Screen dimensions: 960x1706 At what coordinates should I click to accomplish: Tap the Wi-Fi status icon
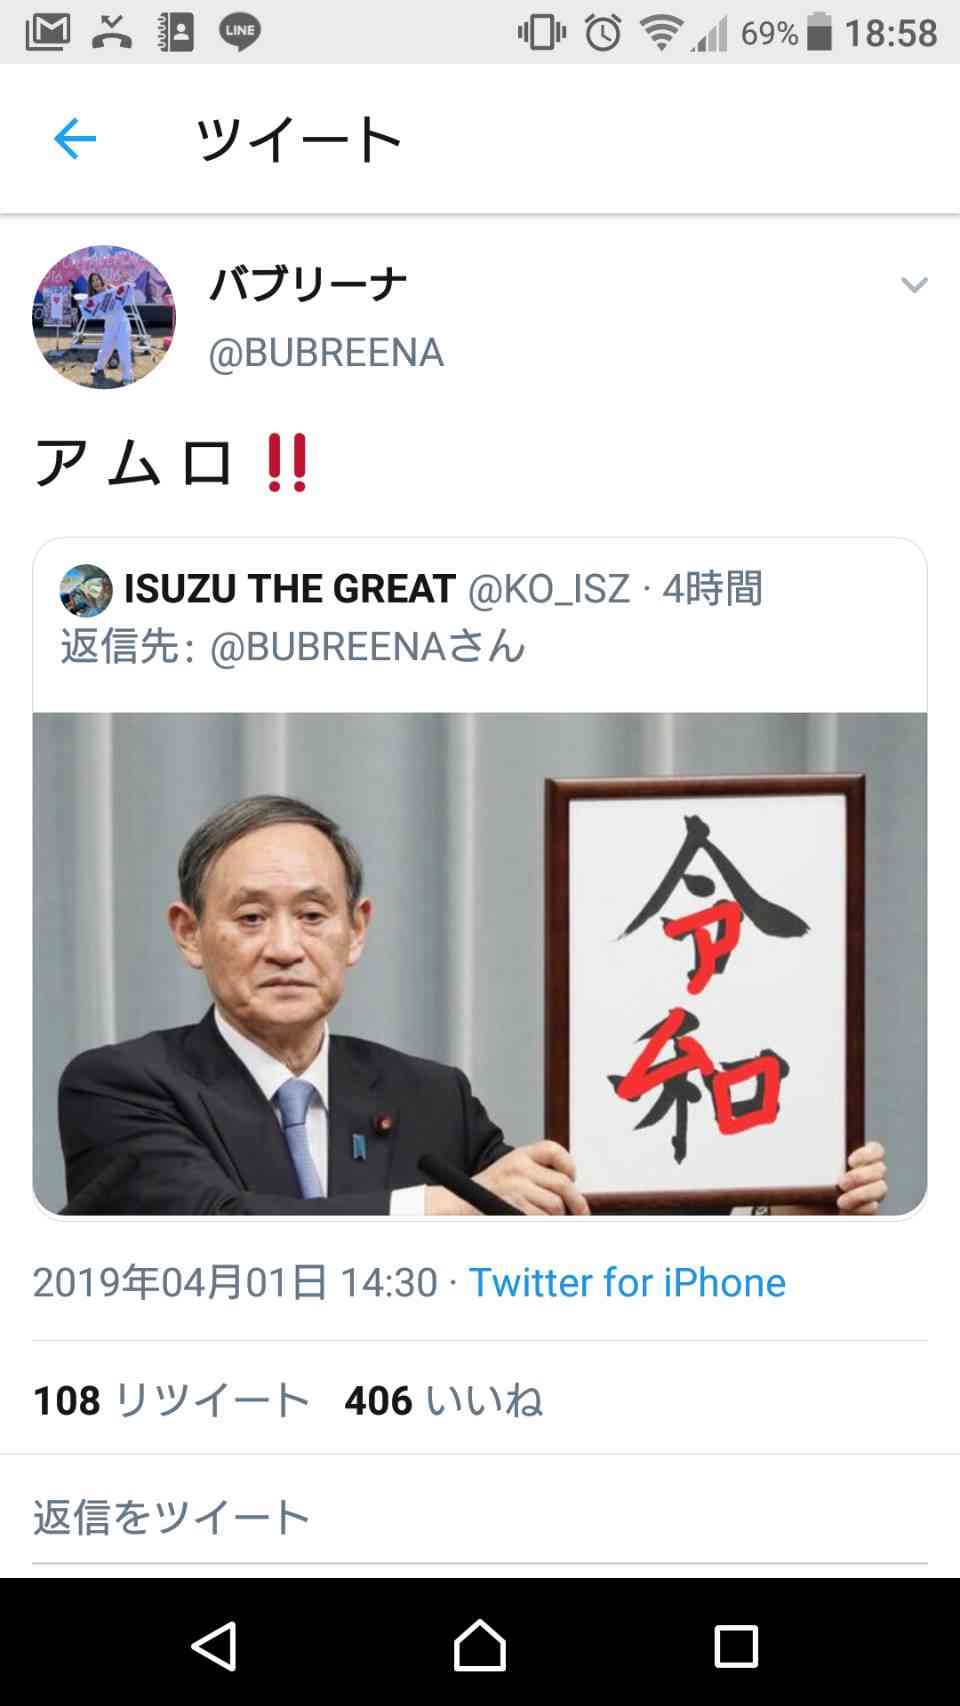tap(660, 33)
